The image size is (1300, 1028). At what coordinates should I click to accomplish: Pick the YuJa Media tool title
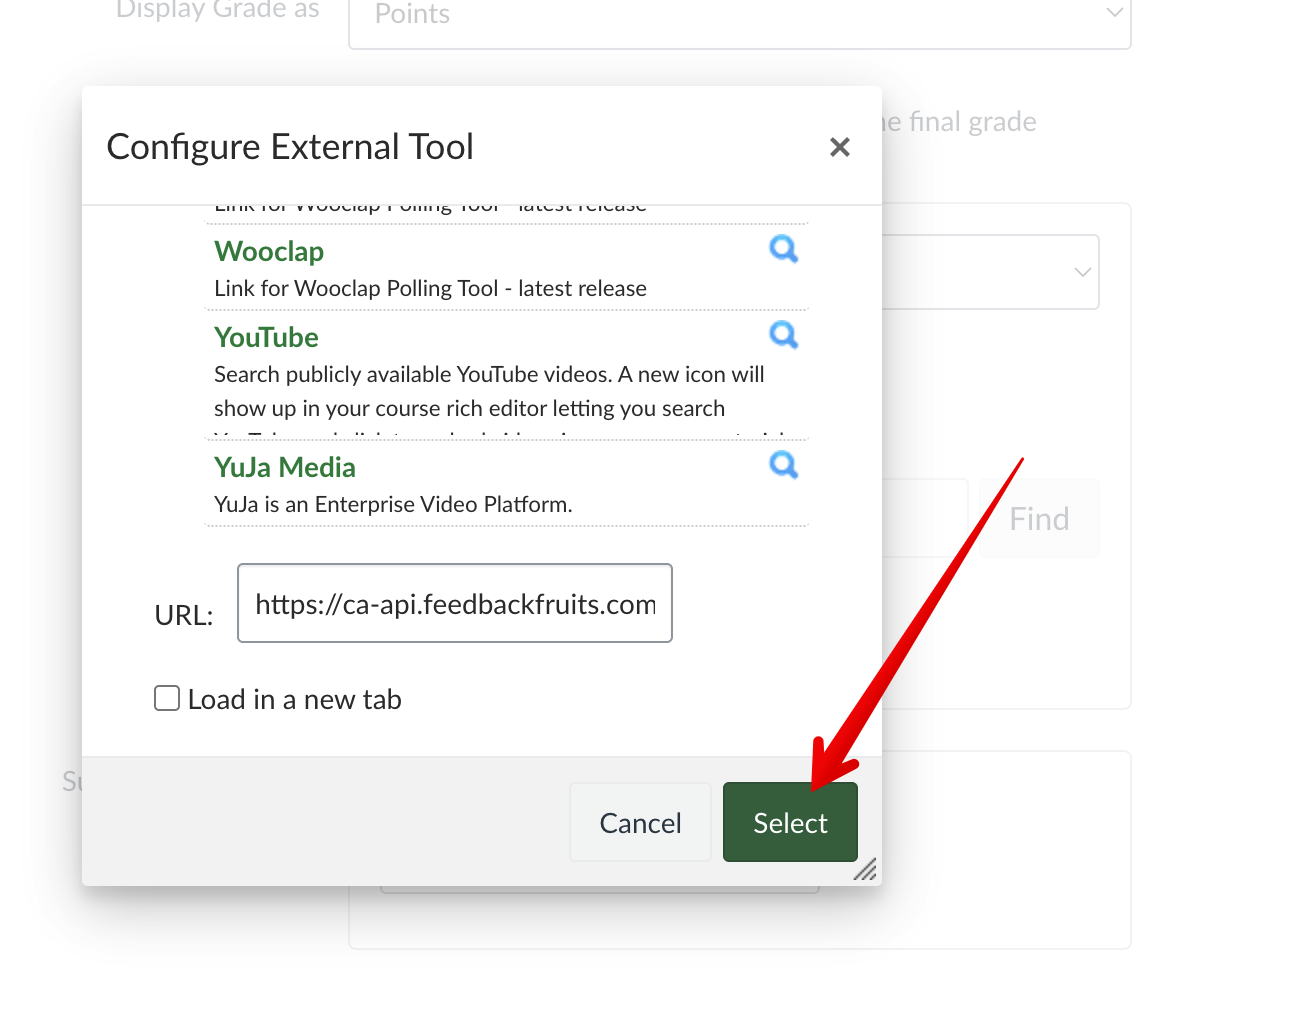(285, 468)
